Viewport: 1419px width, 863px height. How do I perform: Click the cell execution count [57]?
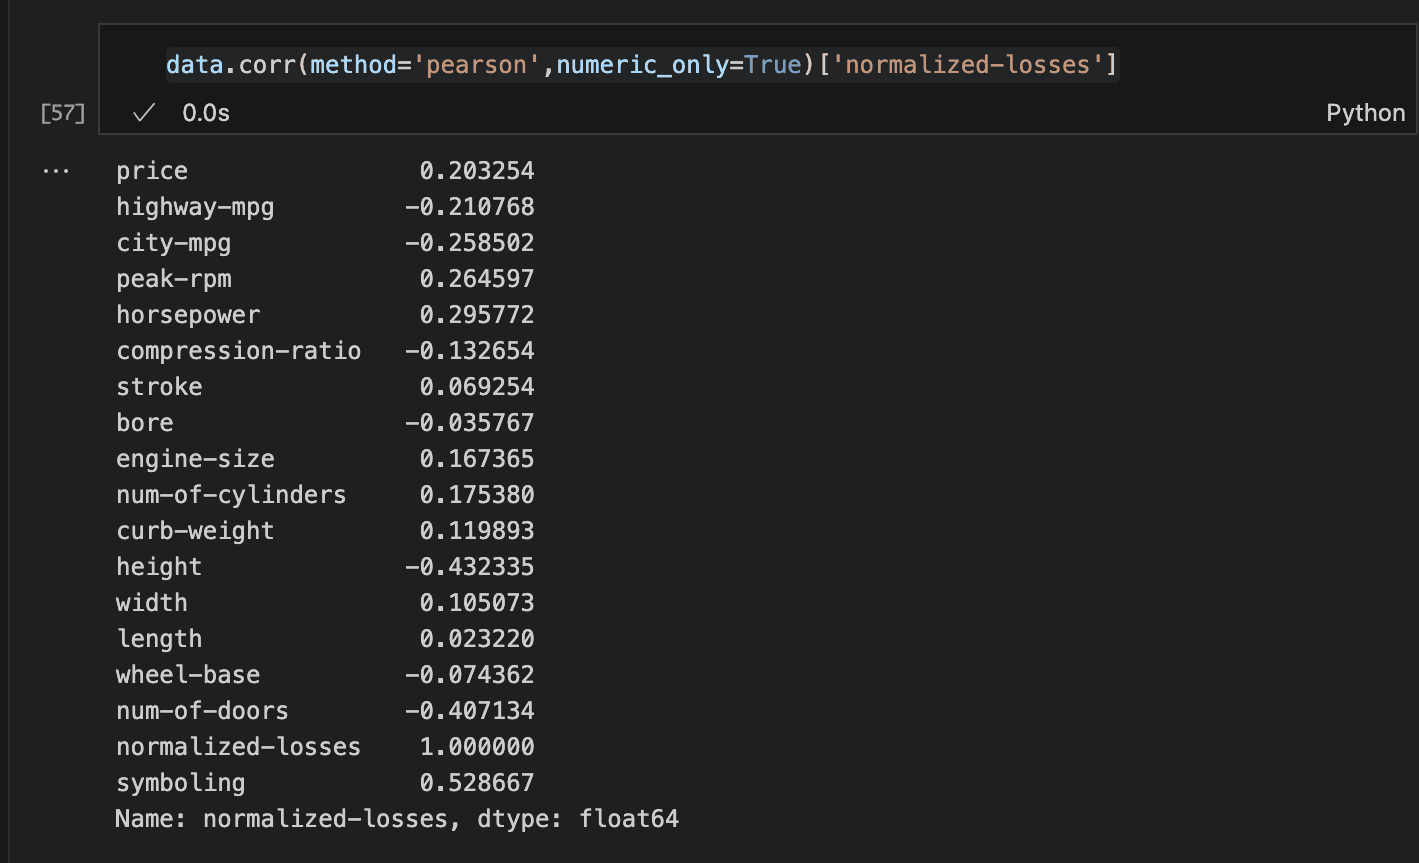[61, 113]
